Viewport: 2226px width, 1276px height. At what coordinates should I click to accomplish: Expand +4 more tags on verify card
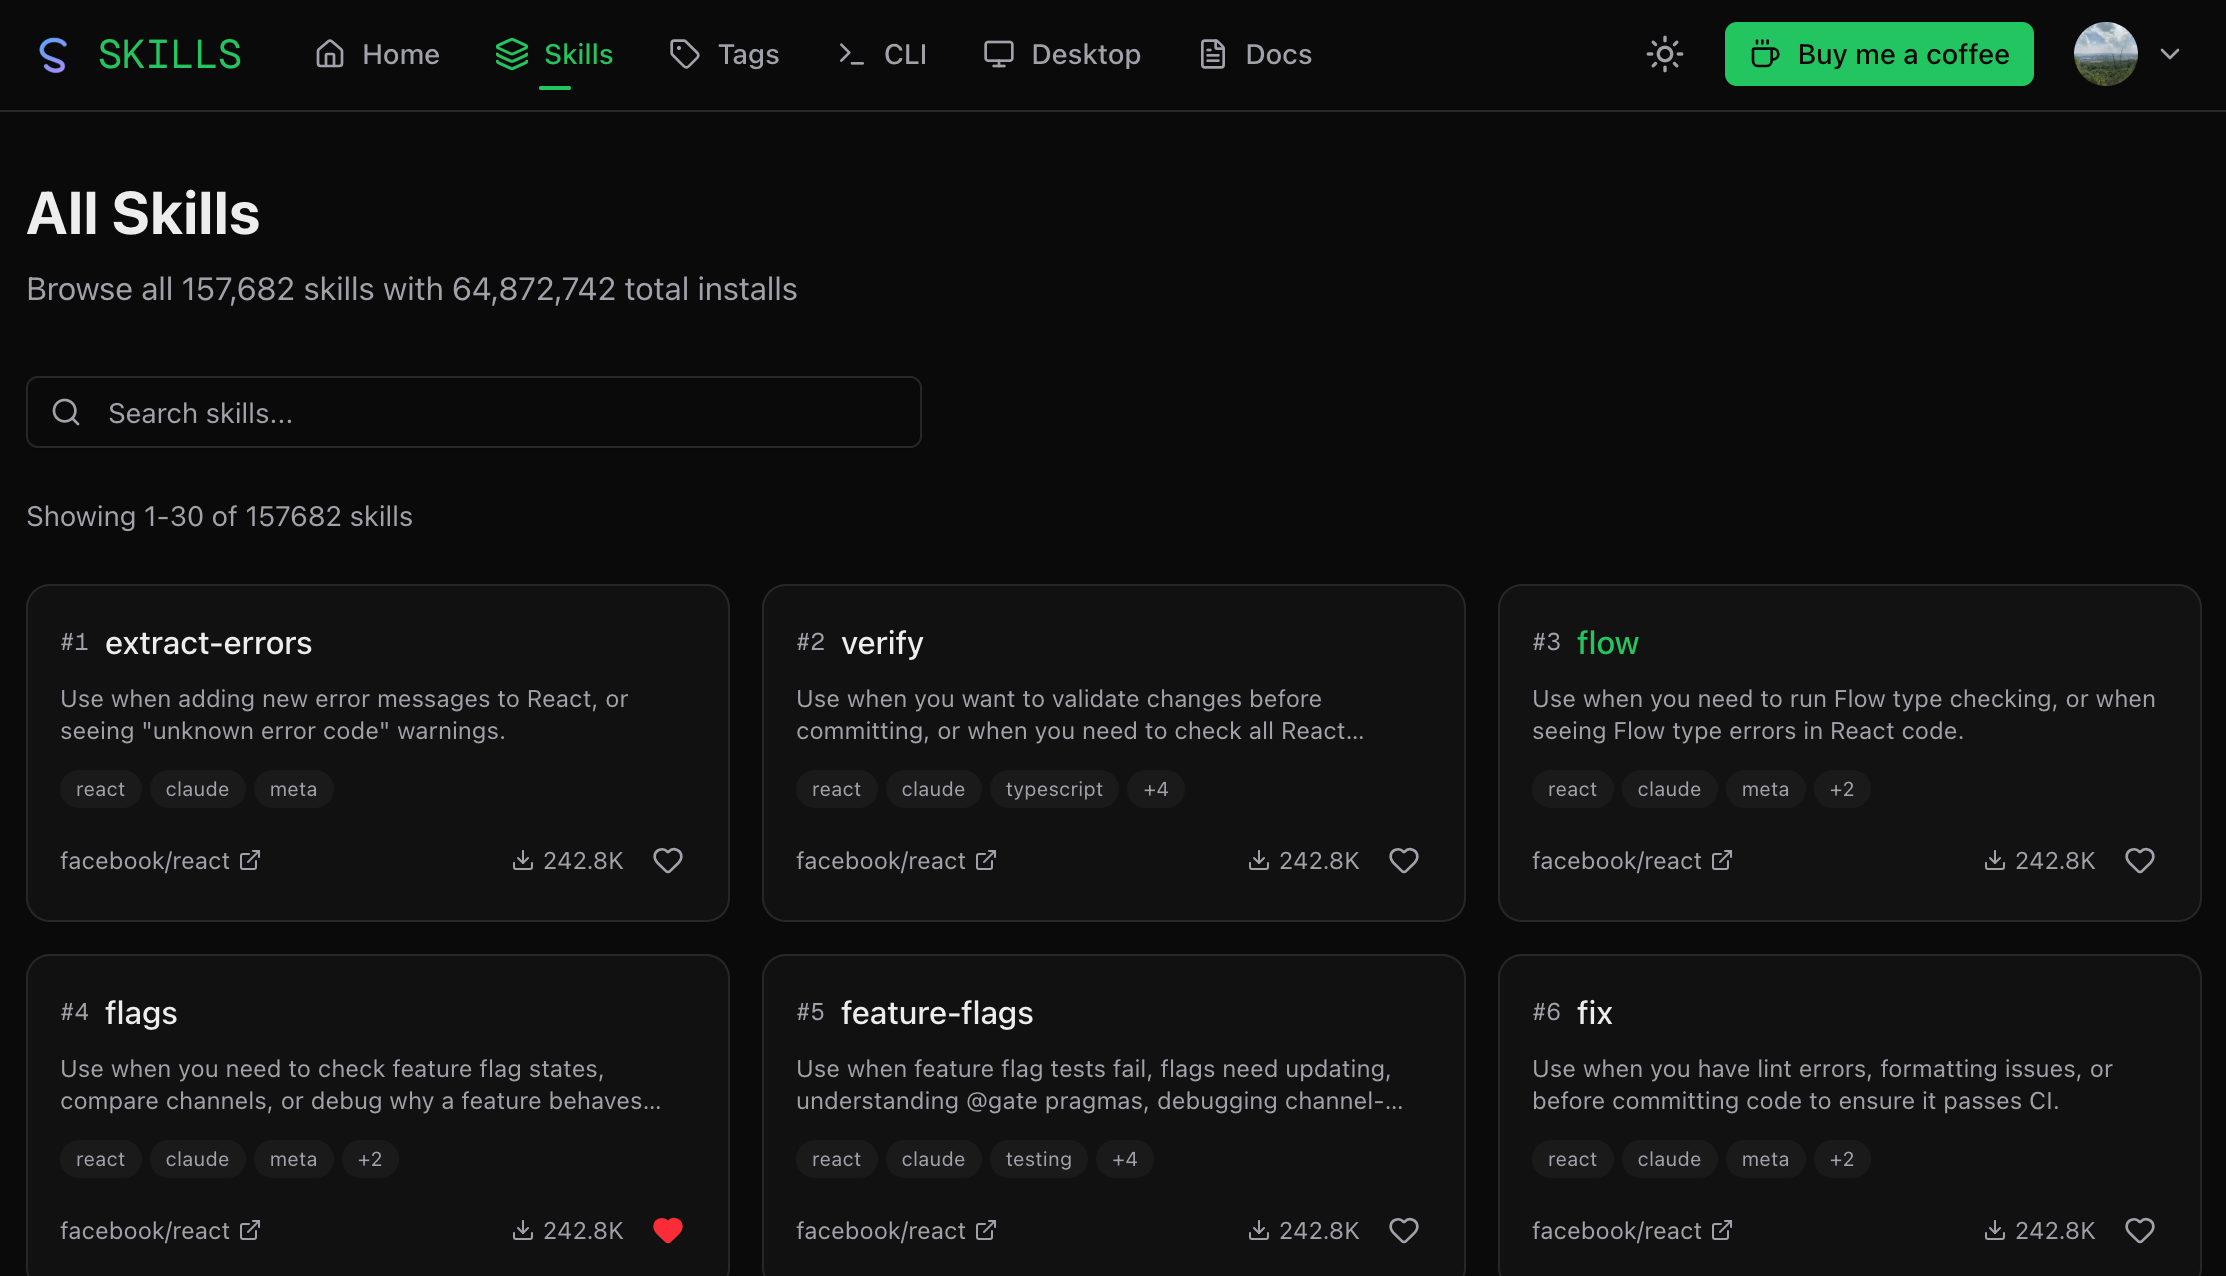pyautogui.click(x=1156, y=789)
